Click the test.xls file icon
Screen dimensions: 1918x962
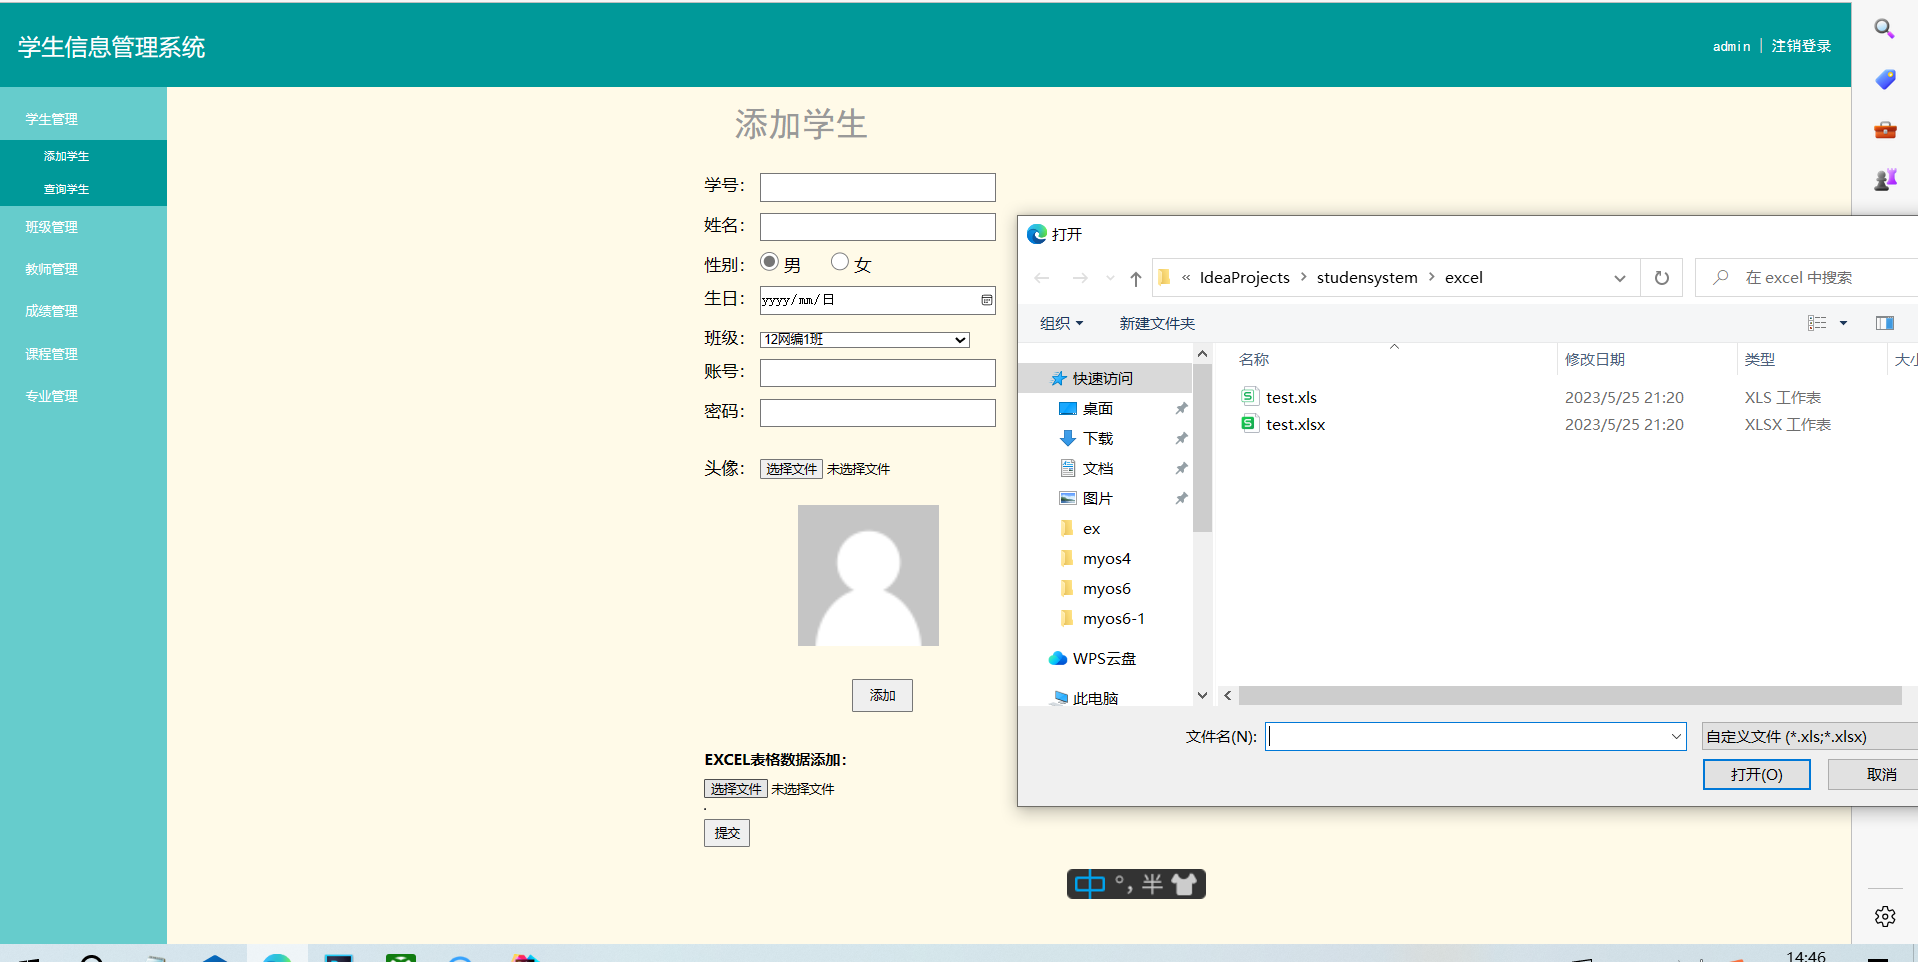click(1249, 396)
